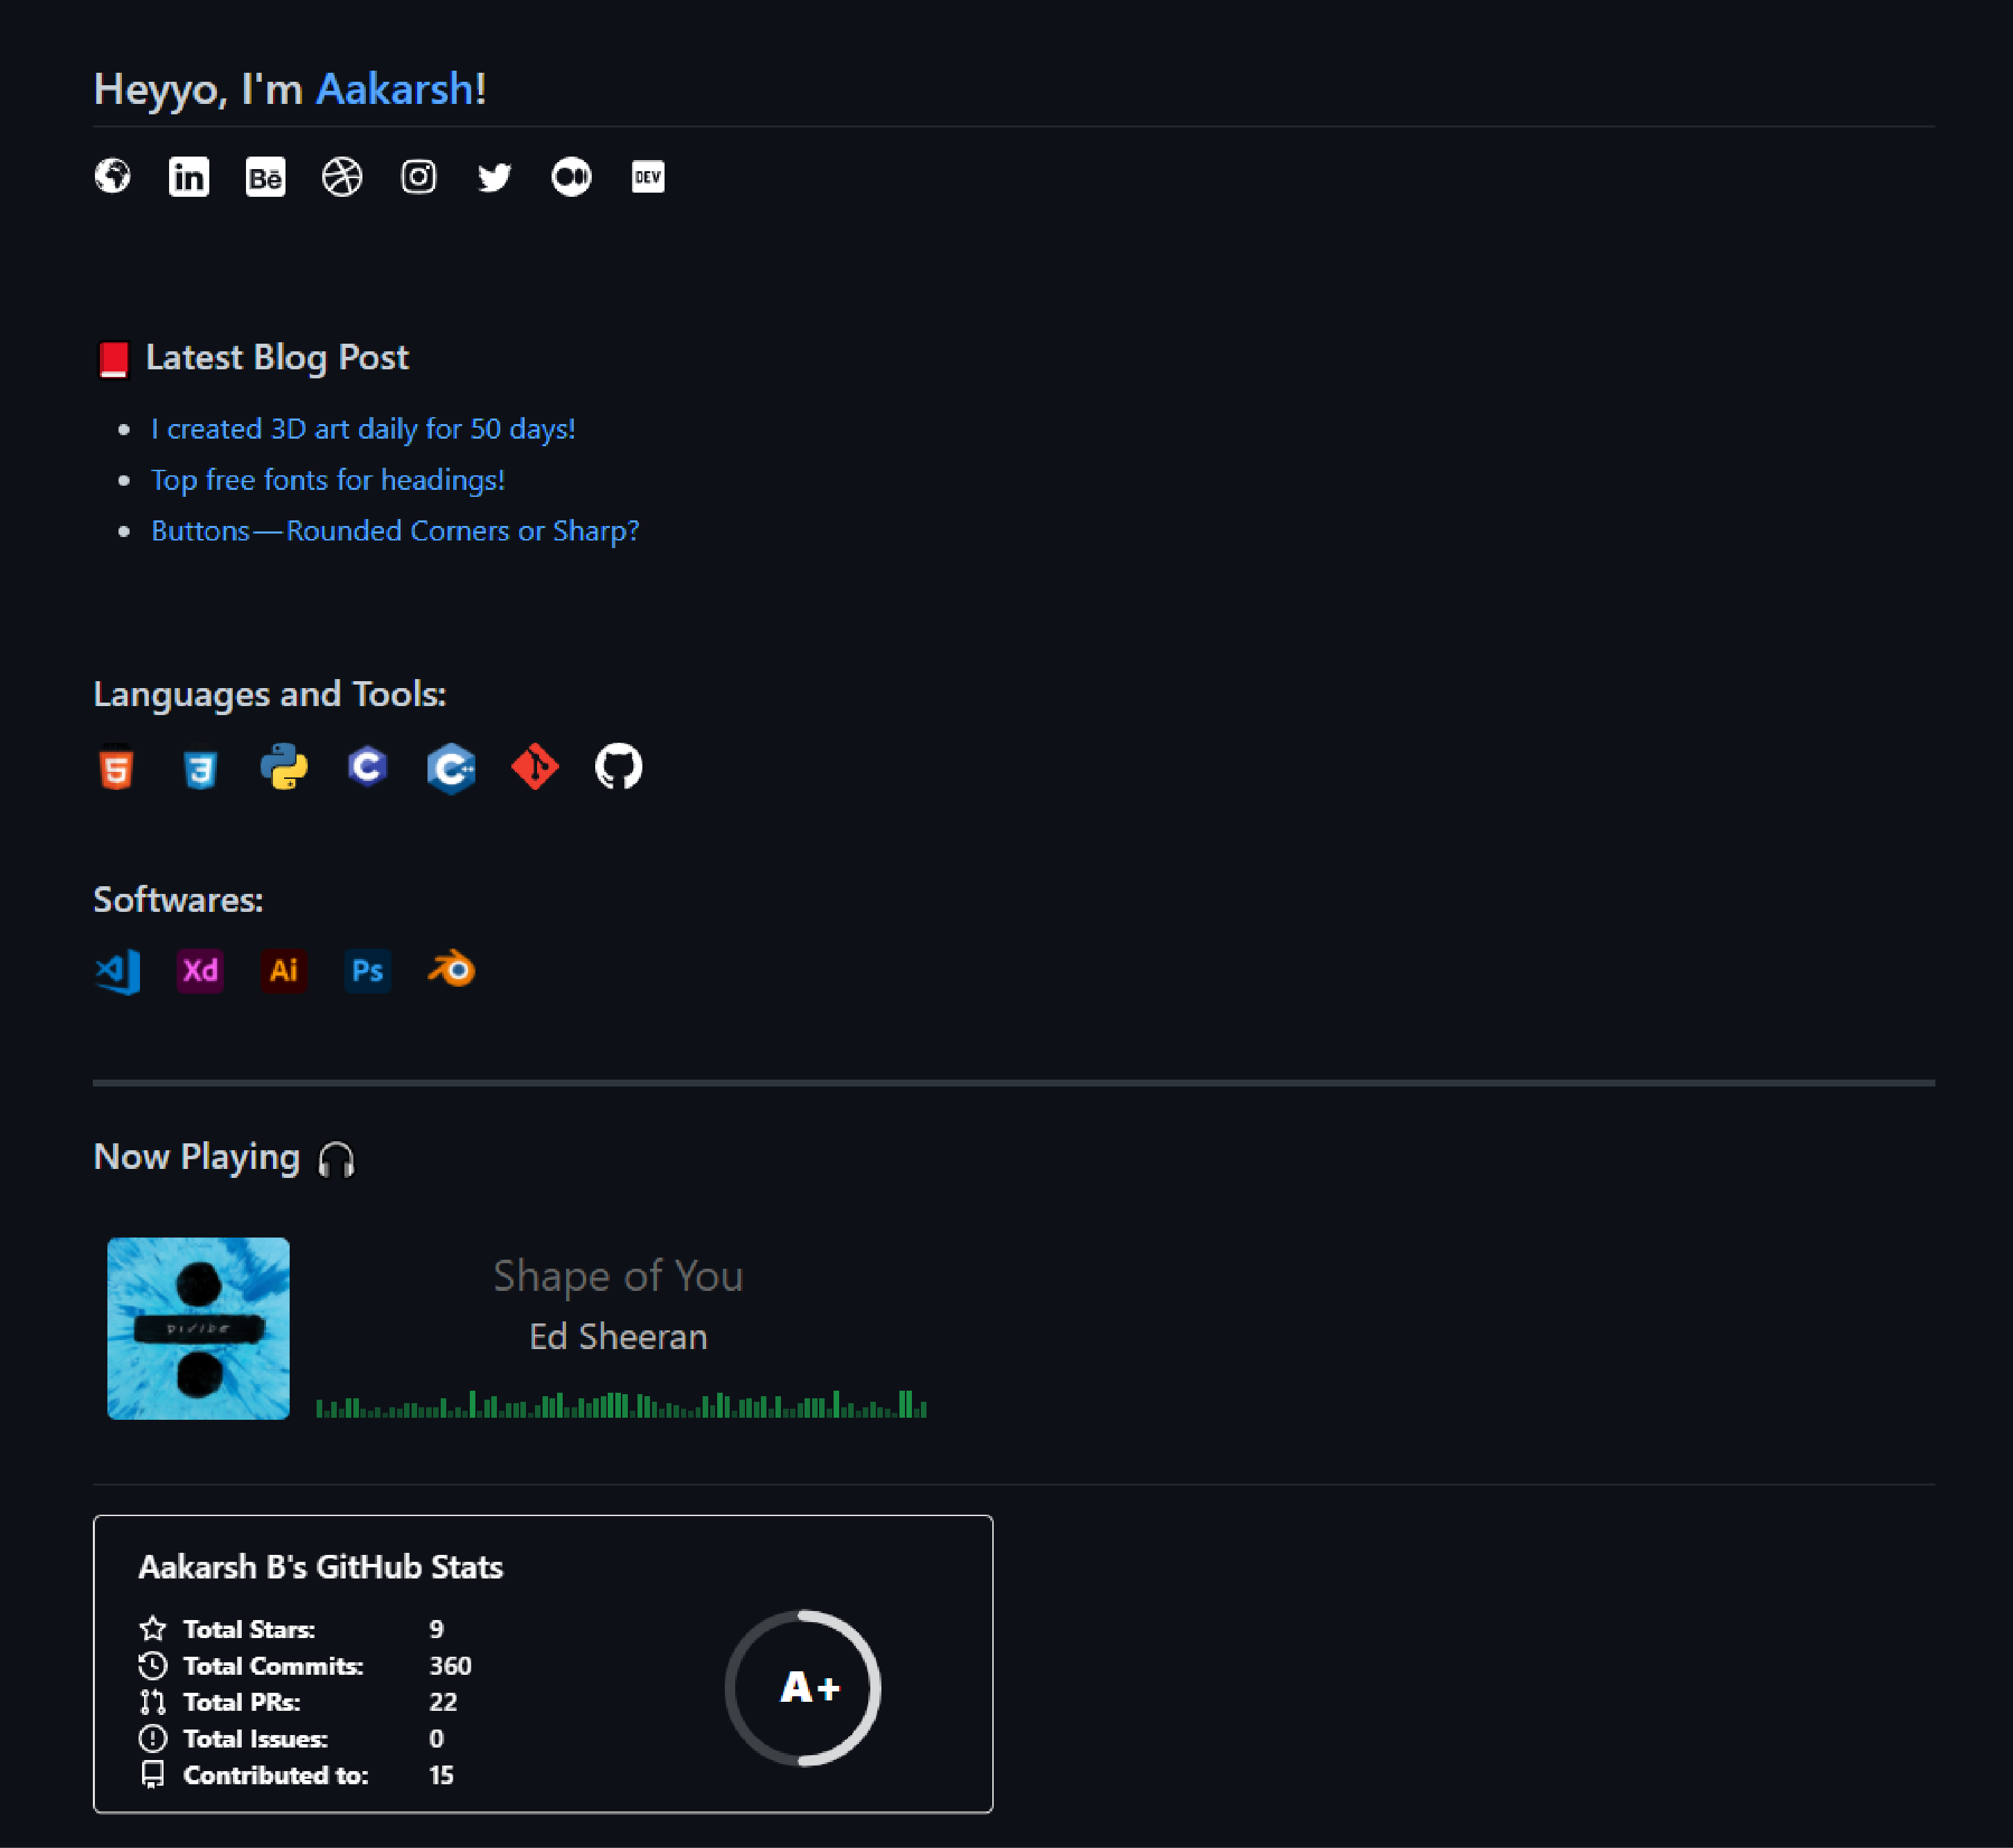This screenshot has width=2013, height=1848.
Task: Open 'I created 3D art daily' post
Action: point(363,429)
